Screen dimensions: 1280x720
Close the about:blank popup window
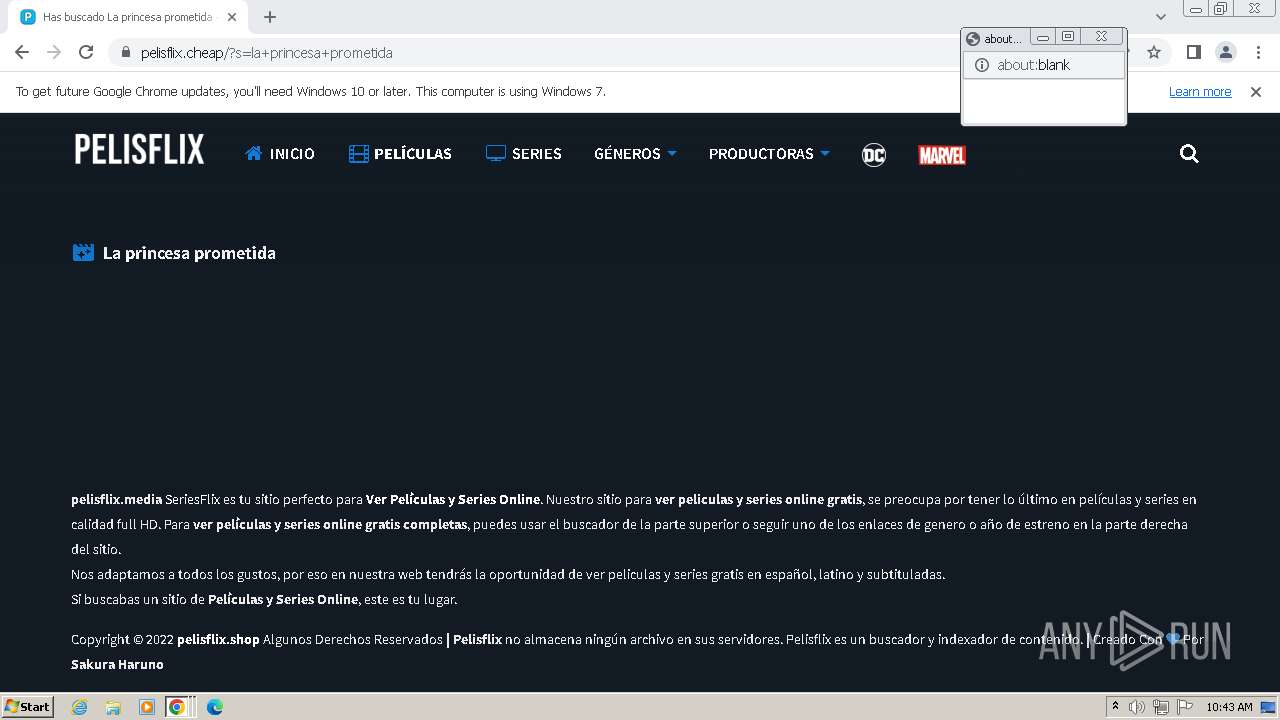pos(1101,37)
